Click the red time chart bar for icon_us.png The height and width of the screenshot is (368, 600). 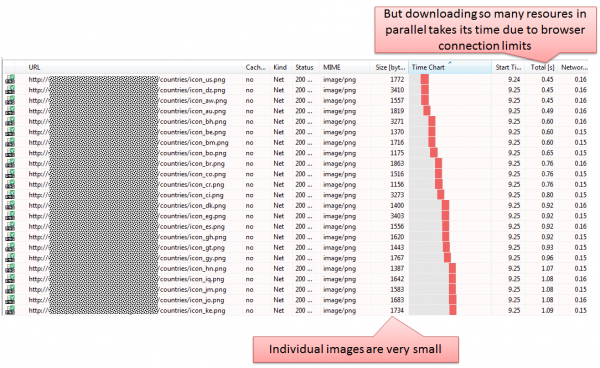pyautogui.click(x=424, y=80)
